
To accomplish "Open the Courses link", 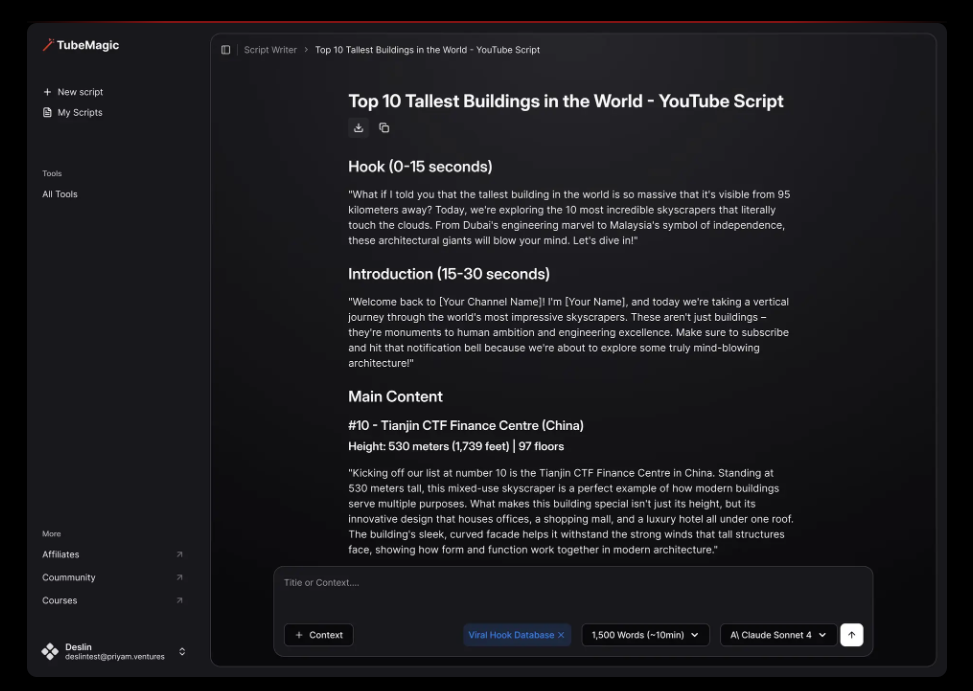I will 60,600.
